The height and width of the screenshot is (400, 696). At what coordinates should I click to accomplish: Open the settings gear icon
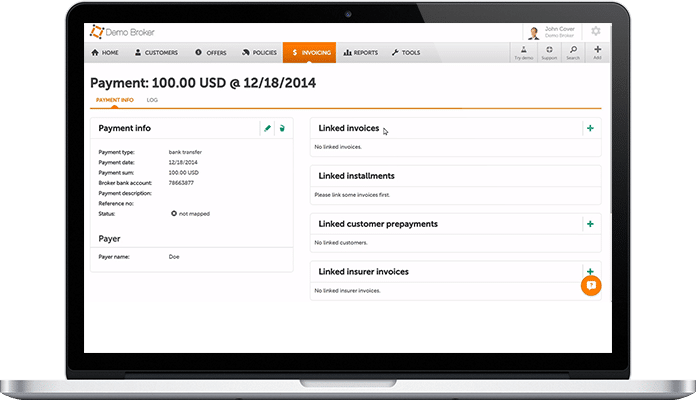[596, 31]
